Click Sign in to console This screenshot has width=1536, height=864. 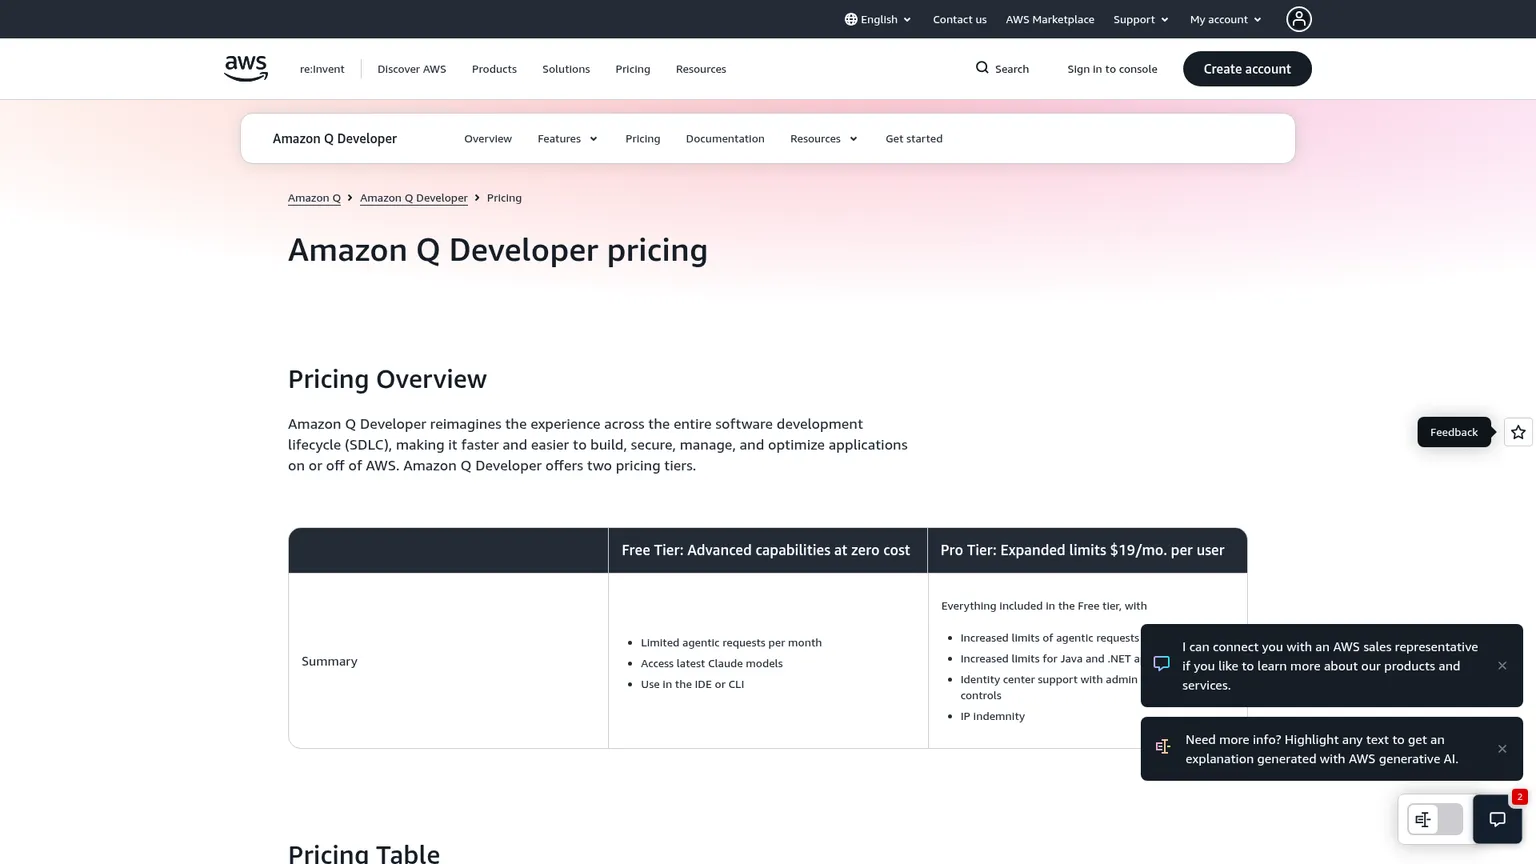click(1112, 69)
